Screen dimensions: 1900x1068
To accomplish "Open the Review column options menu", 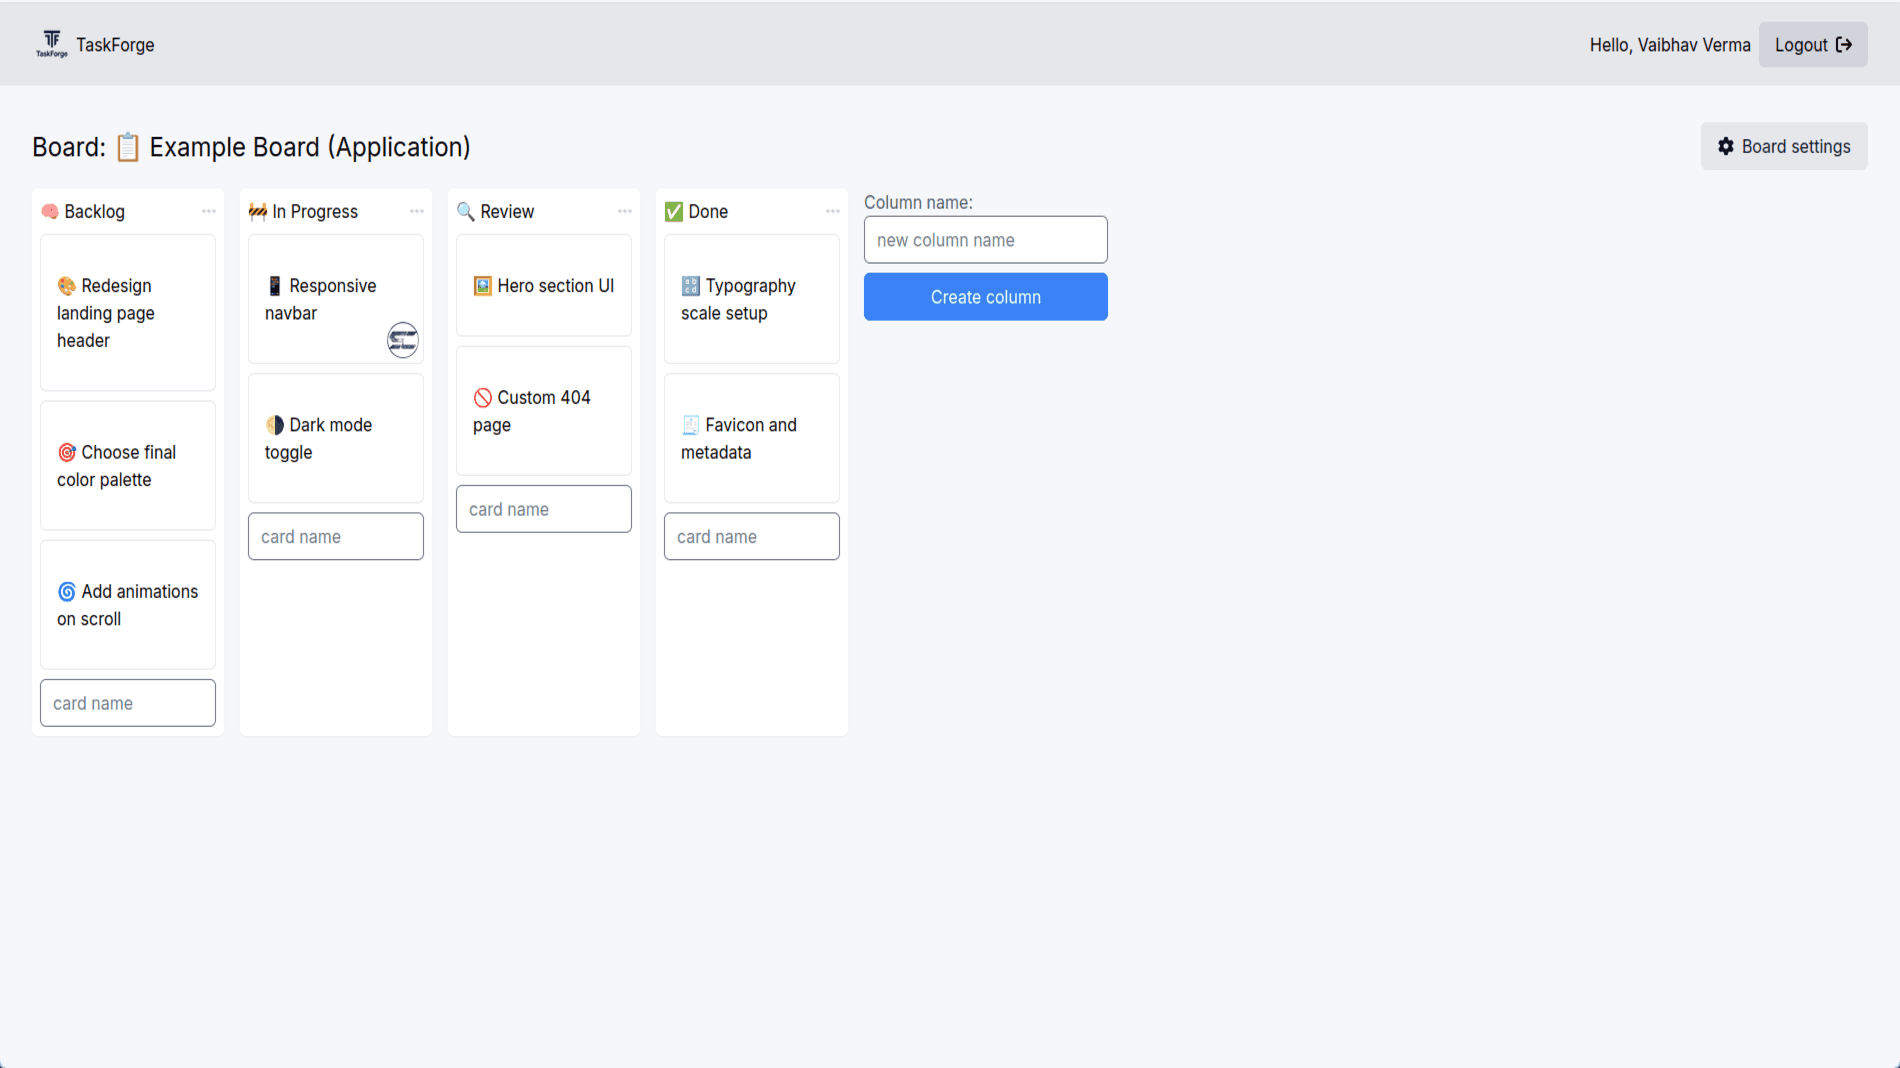I will tap(625, 211).
